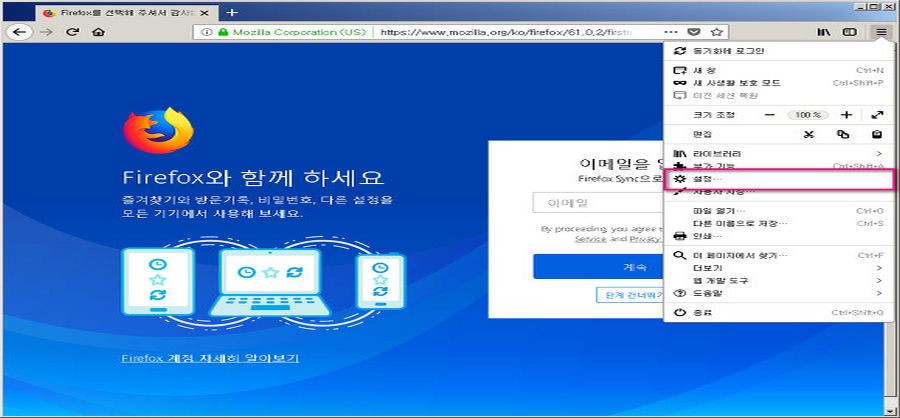
Task: Select 인쇄 (print) menu item
Action: coord(779,236)
